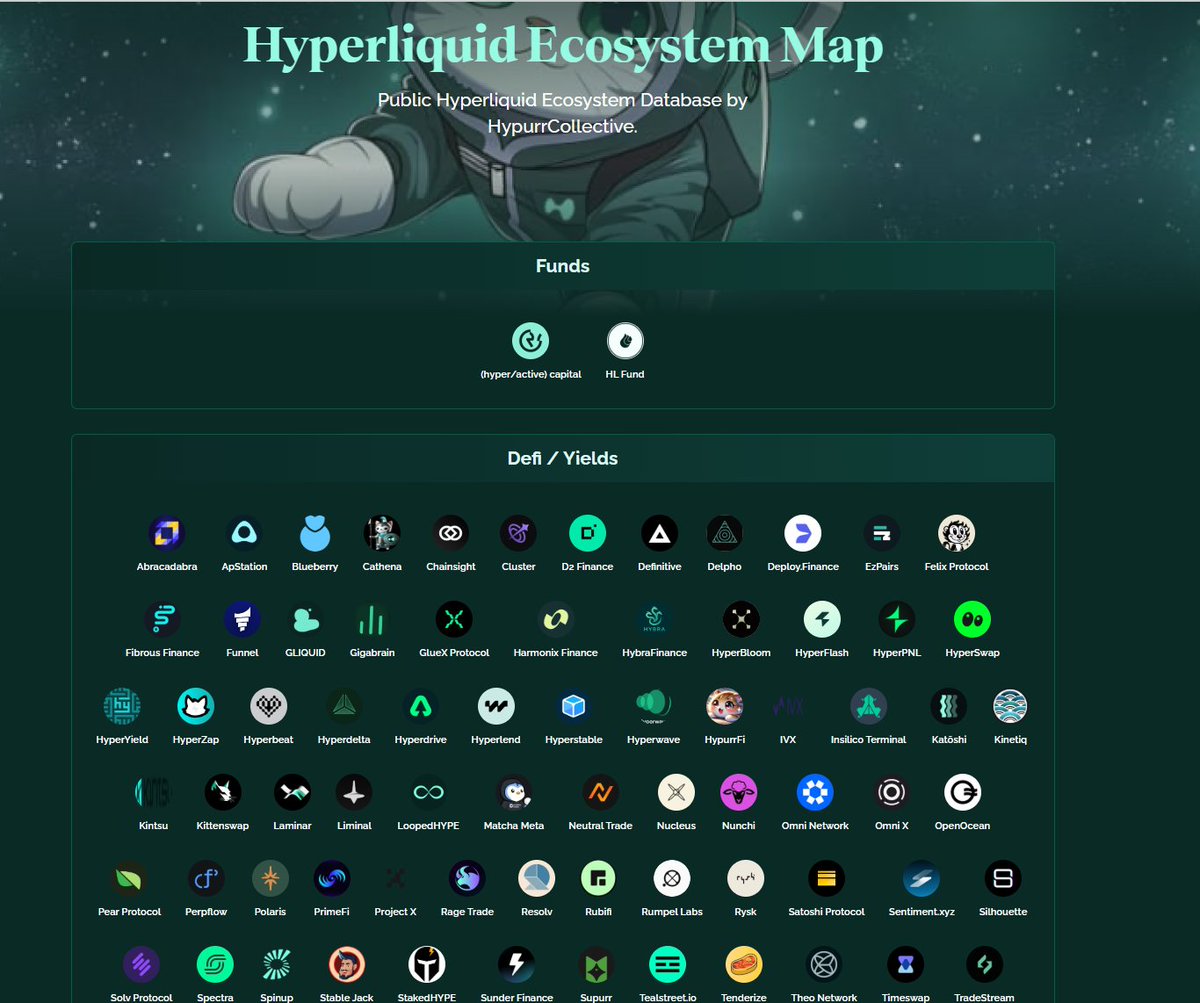Open the HypurrFi project icon
Image resolution: width=1200 pixels, height=1003 pixels.
click(725, 707)
